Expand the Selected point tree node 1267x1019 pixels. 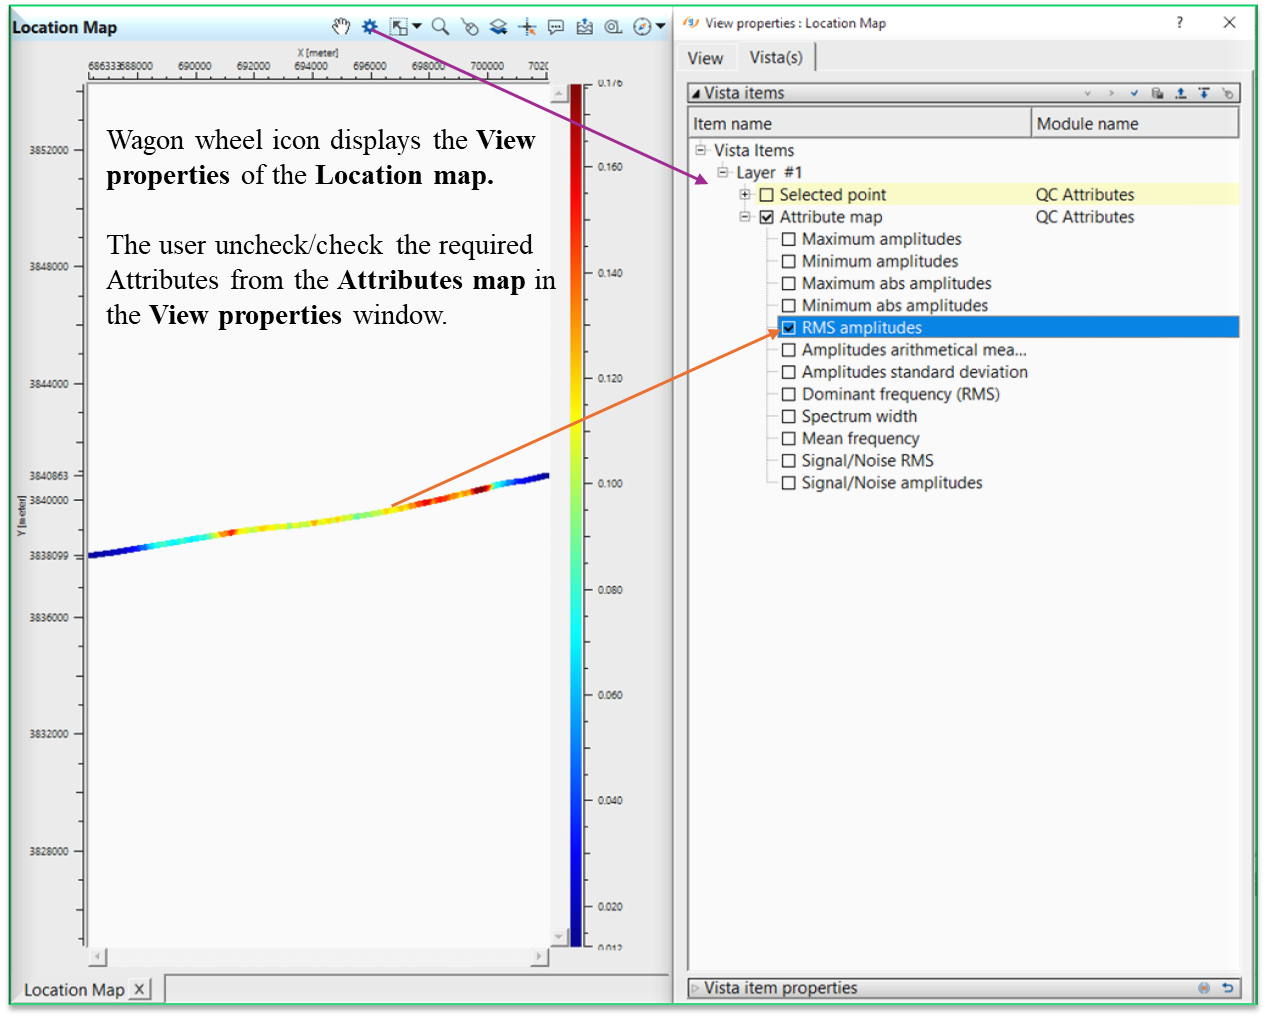[x=745, y=195]
